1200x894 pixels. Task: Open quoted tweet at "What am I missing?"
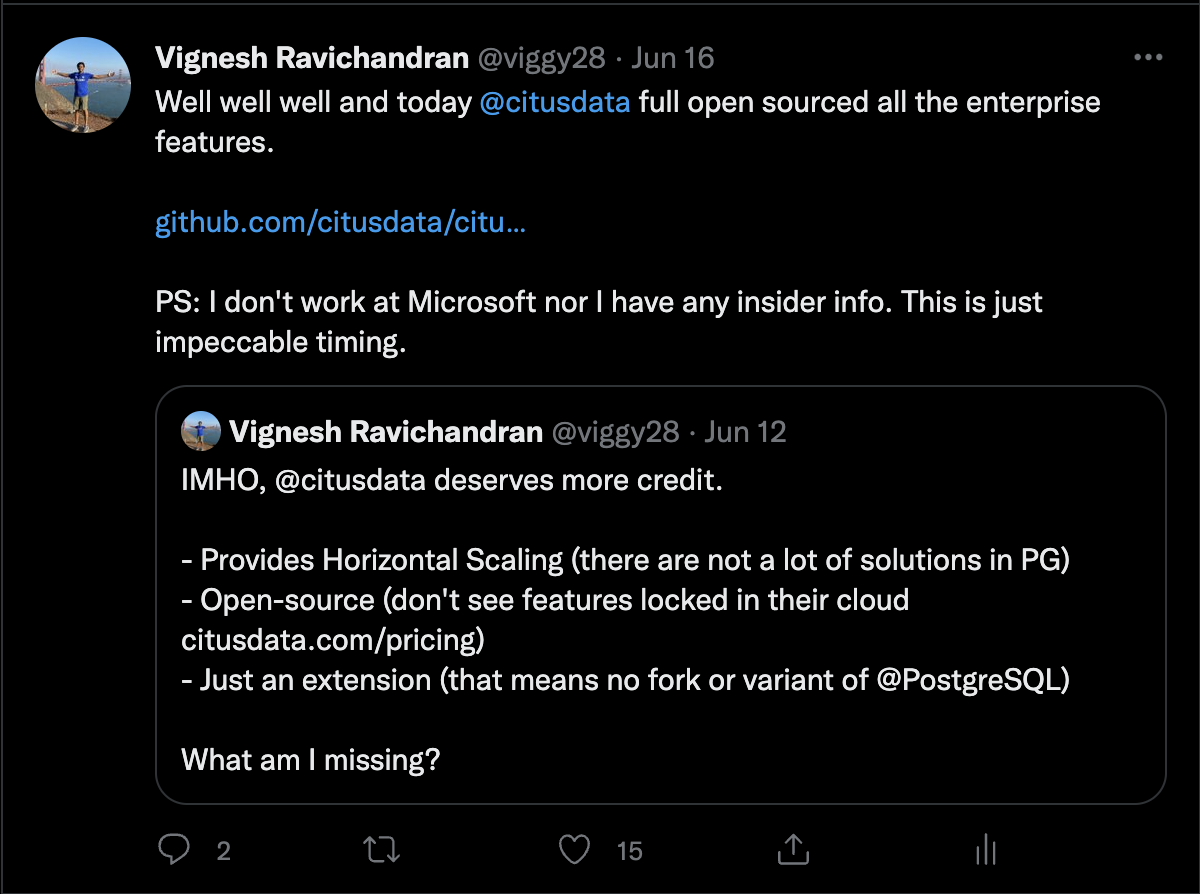pos(310,759)
